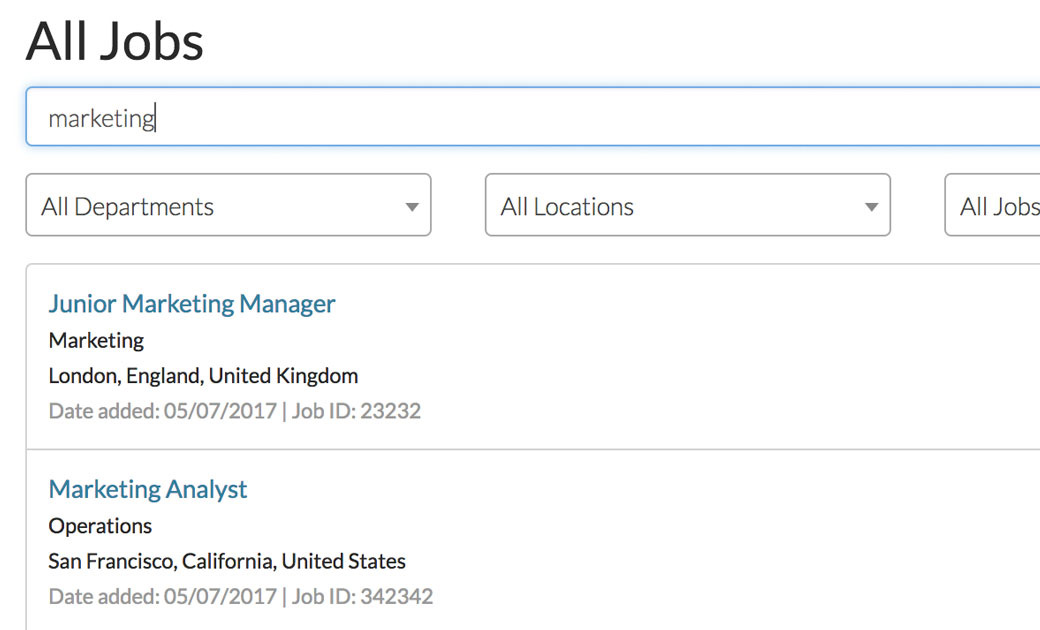The width and height of the screenshot is (1040, 630).
Task: Click the marketing search input field
Action: click(x=530, y=117)
